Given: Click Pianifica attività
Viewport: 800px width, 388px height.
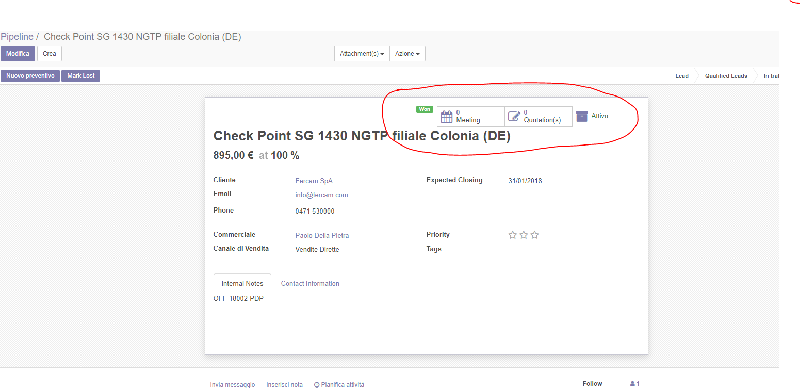Looking at the screenshot, I should (339, 384).
